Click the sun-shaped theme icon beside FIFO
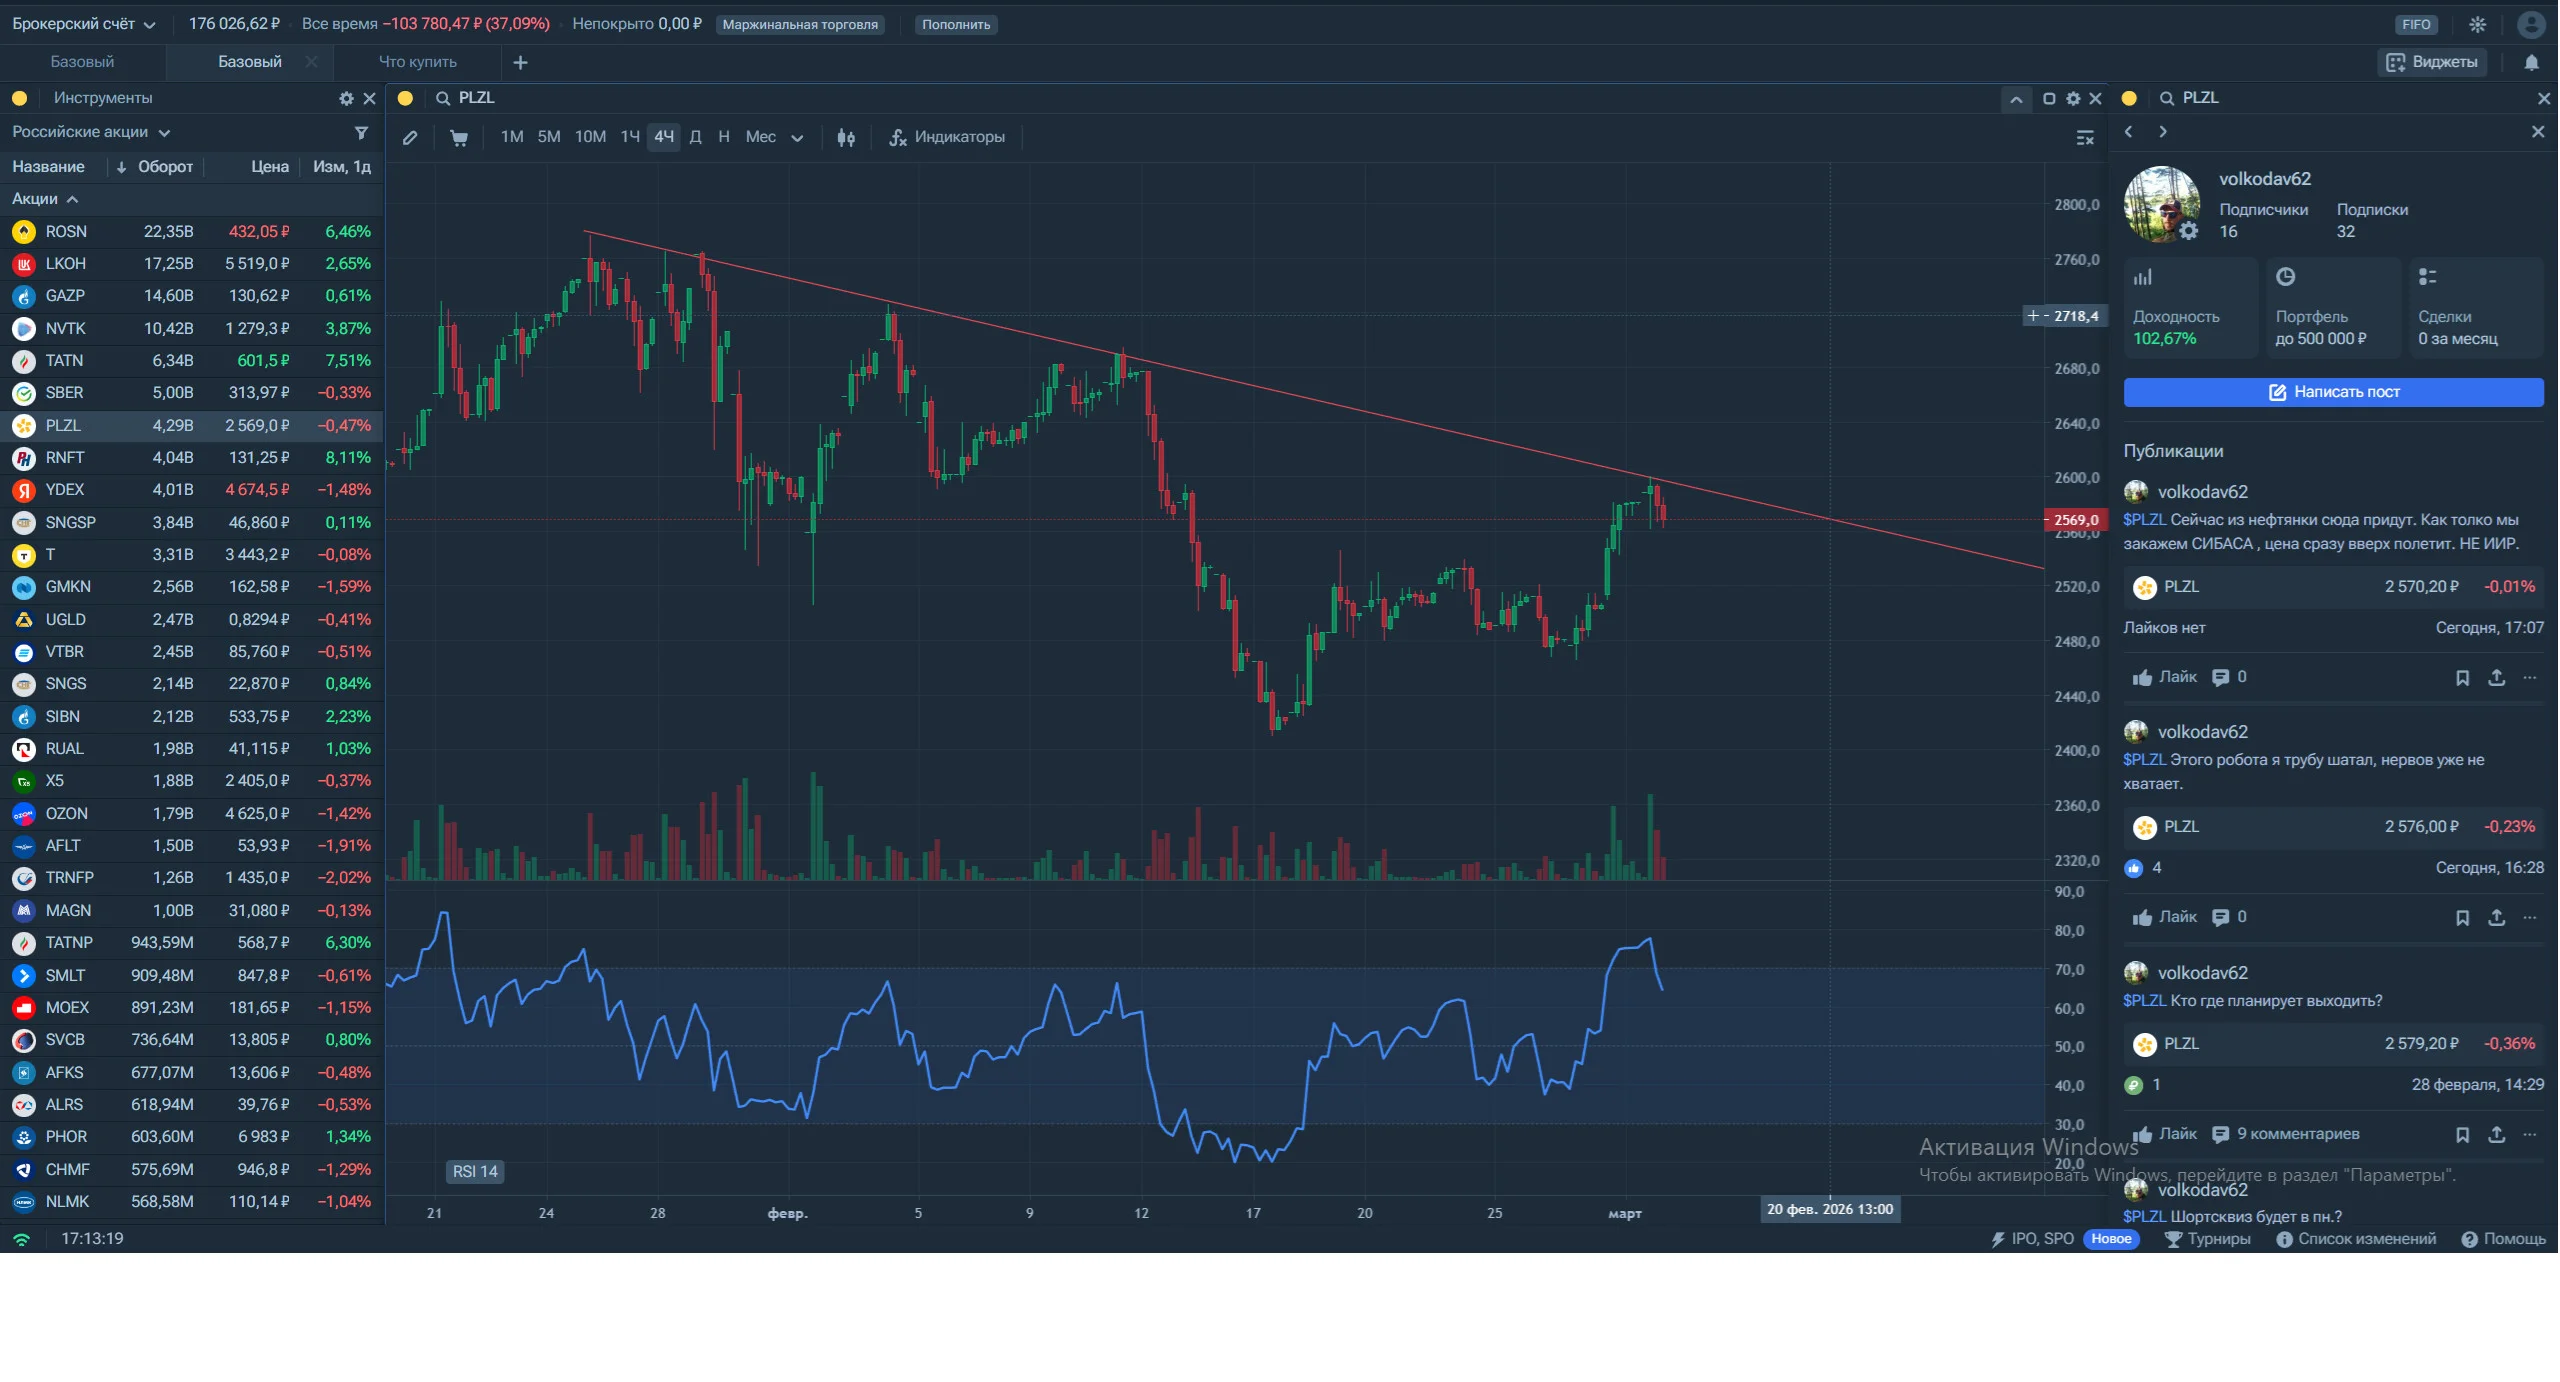2560x1382 pixels. (2477, 24)
